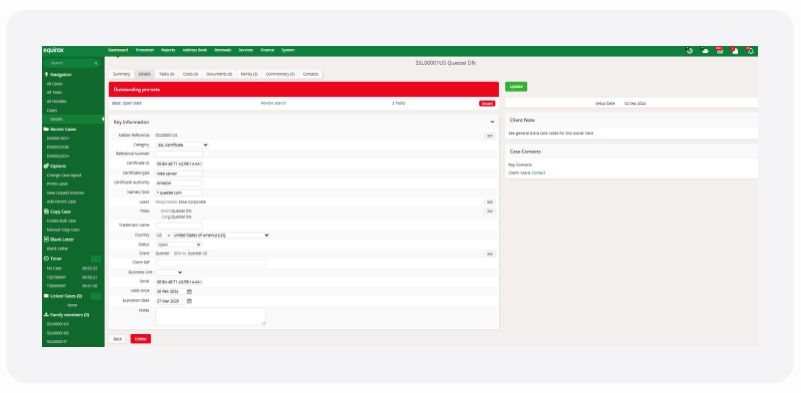Click the red Delete button
This screenshot has width=801, height=393.
click(140, 339)
